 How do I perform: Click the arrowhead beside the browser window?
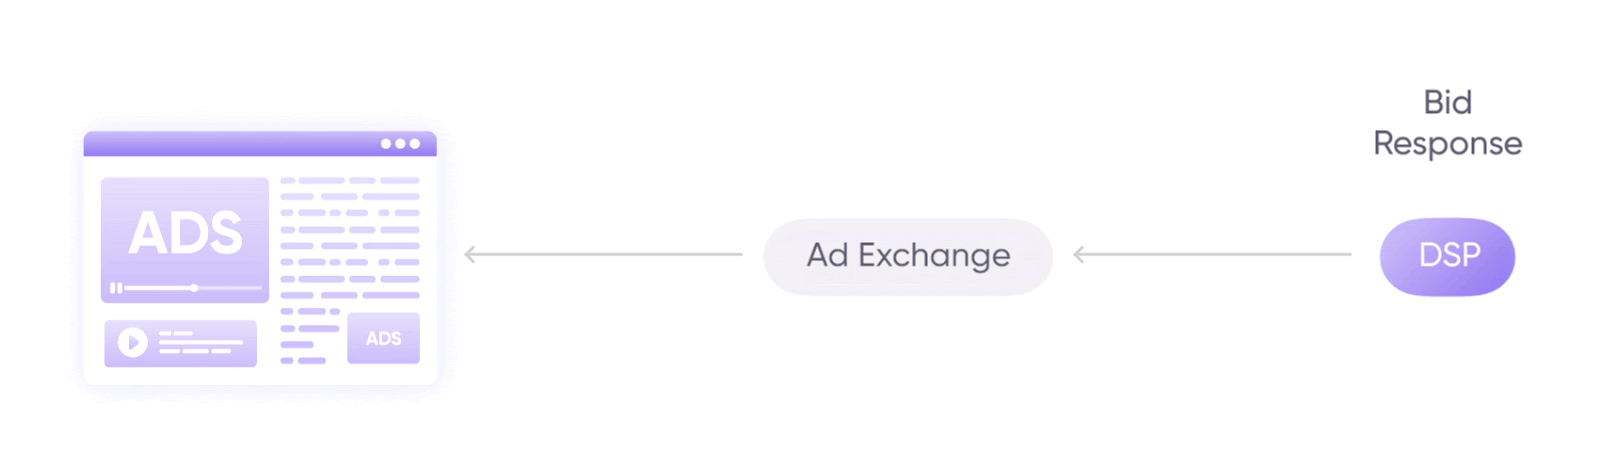470,254
